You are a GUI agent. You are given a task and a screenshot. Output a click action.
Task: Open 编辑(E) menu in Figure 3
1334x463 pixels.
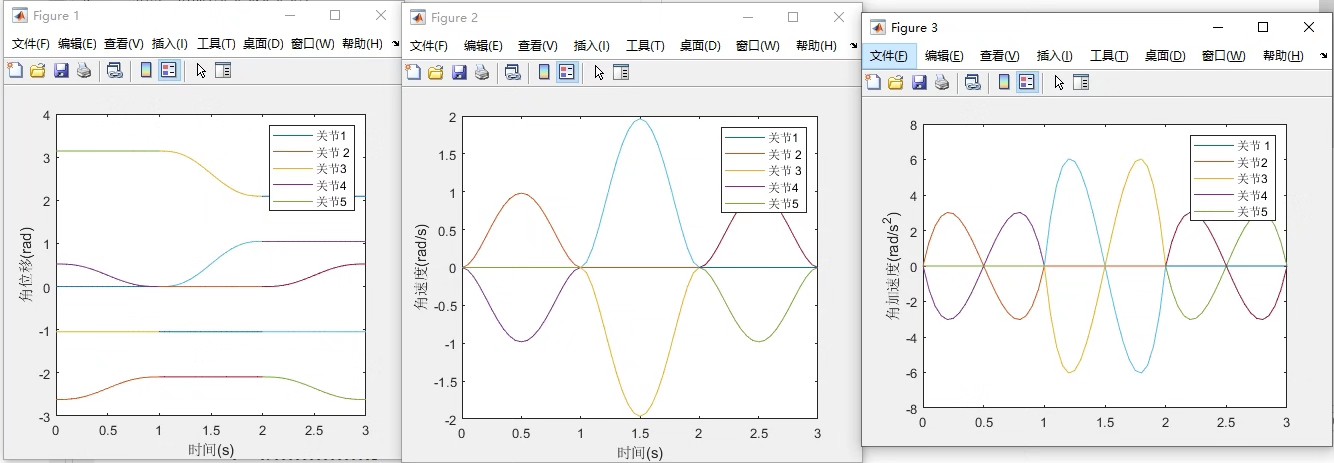(944, 56)
